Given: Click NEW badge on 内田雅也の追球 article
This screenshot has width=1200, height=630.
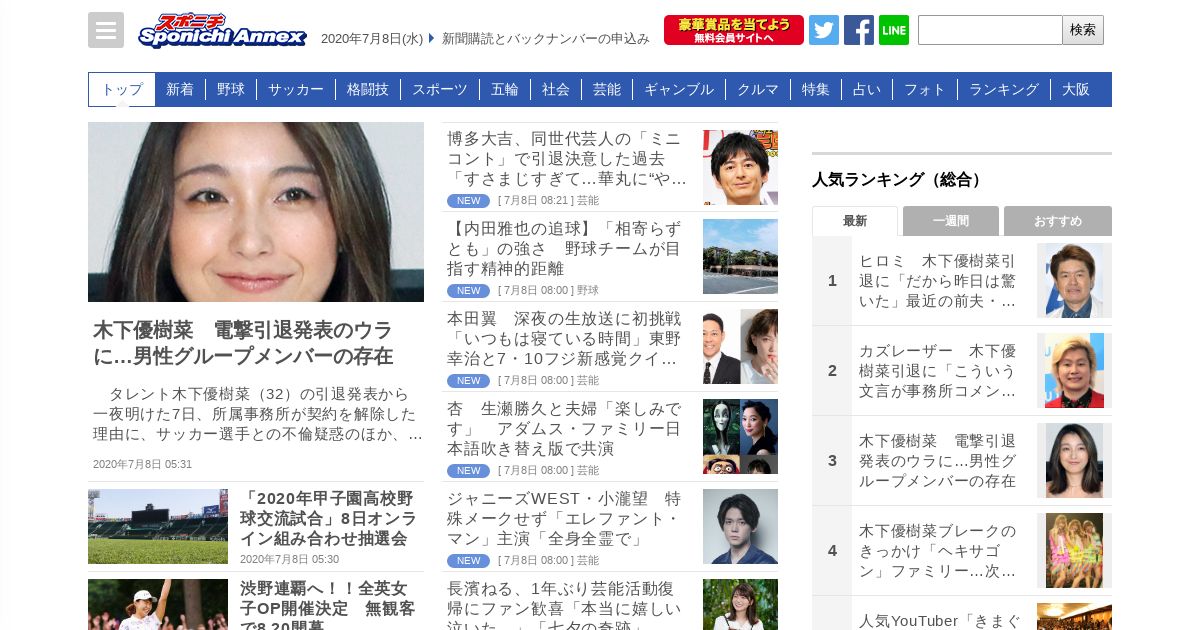Looking at the screenshot, I should coord(468,291).
